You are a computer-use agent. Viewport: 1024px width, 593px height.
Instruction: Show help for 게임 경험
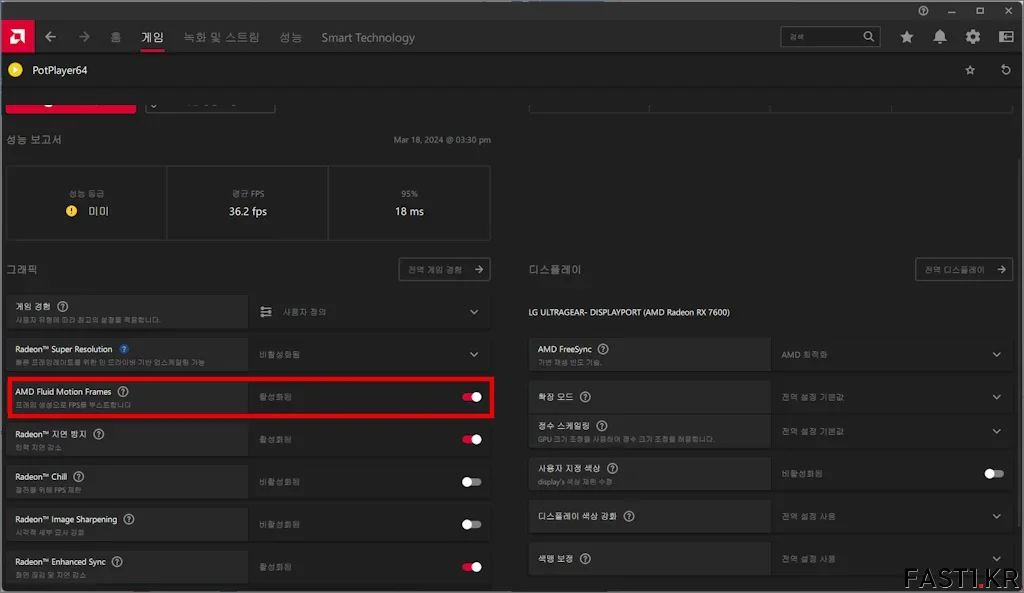coord(63,306)
